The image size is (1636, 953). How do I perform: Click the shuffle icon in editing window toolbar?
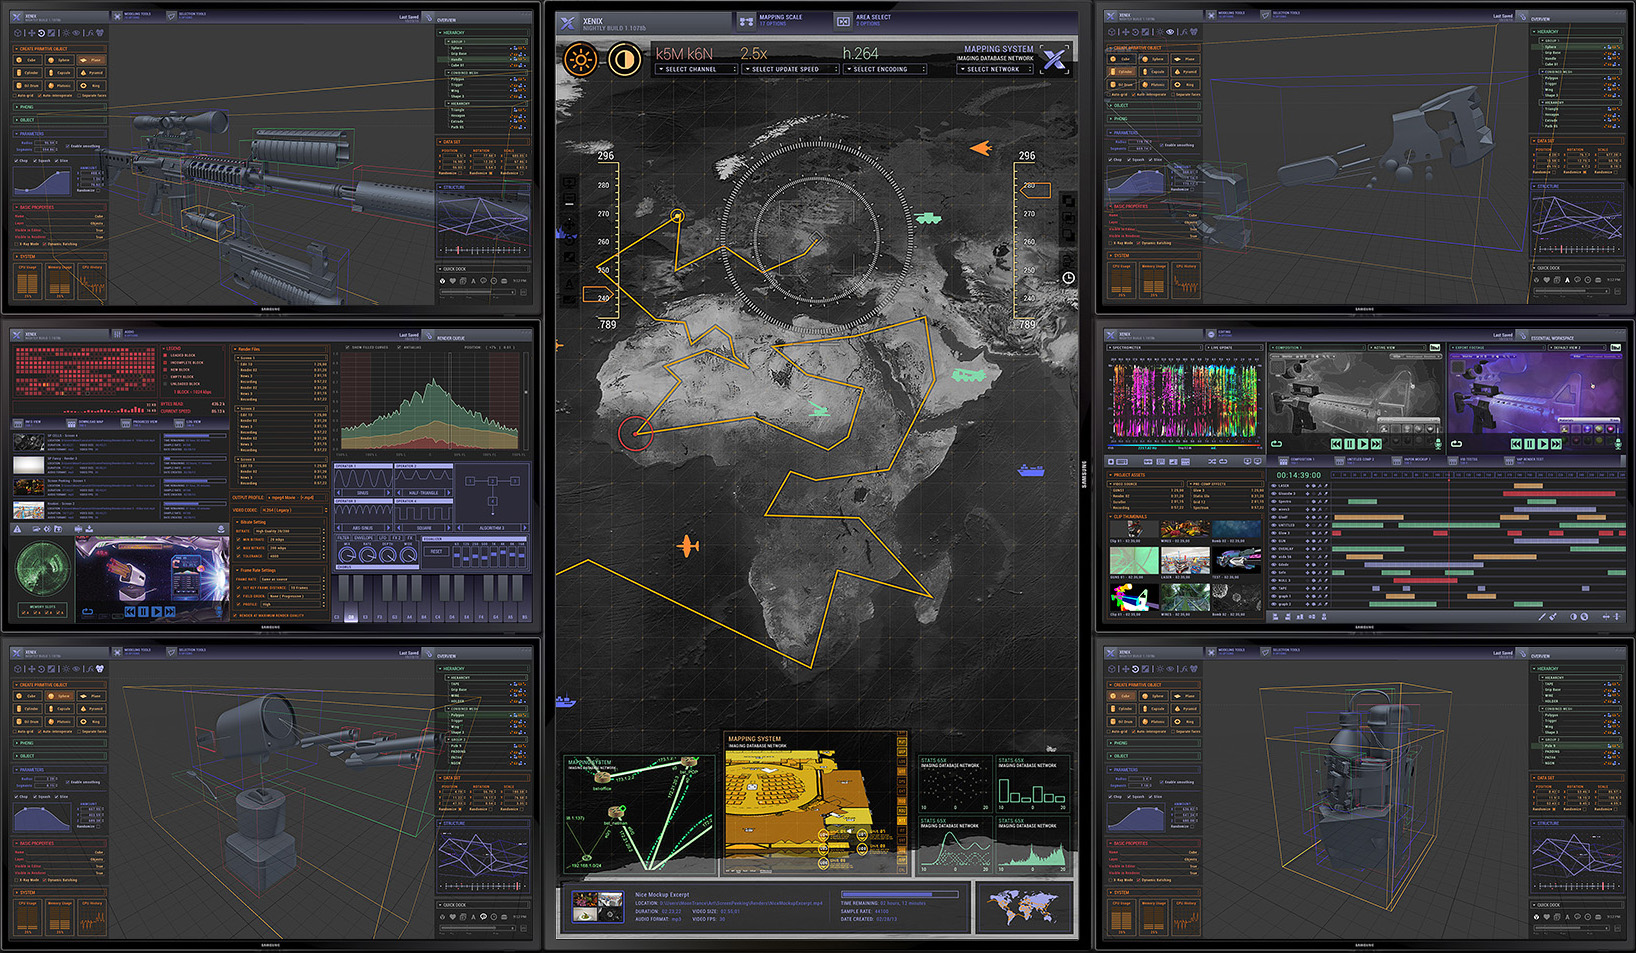click(x=1211, y=462)
